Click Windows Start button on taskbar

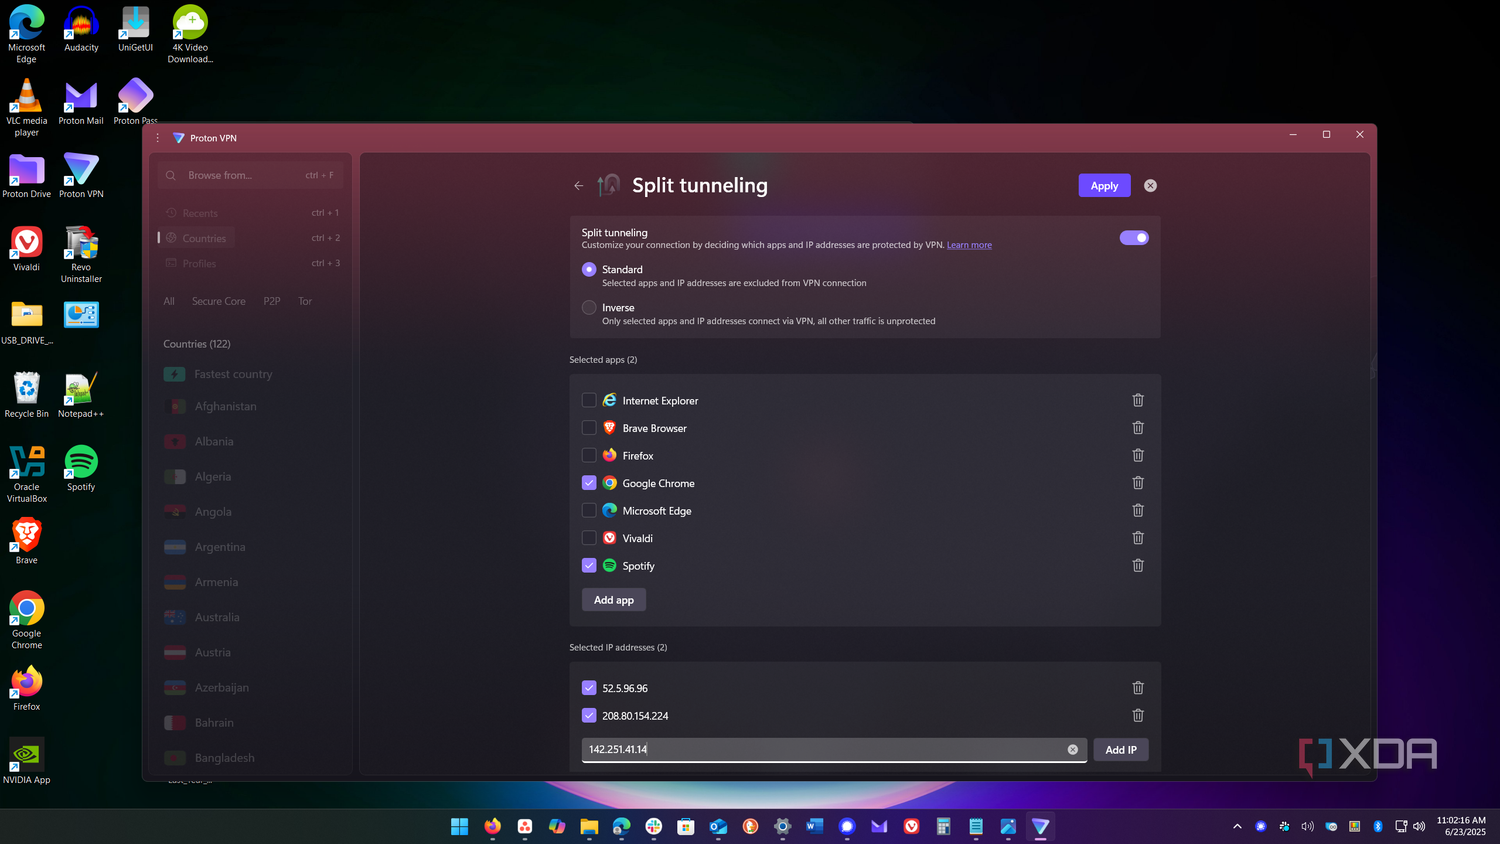click(460, 826)
